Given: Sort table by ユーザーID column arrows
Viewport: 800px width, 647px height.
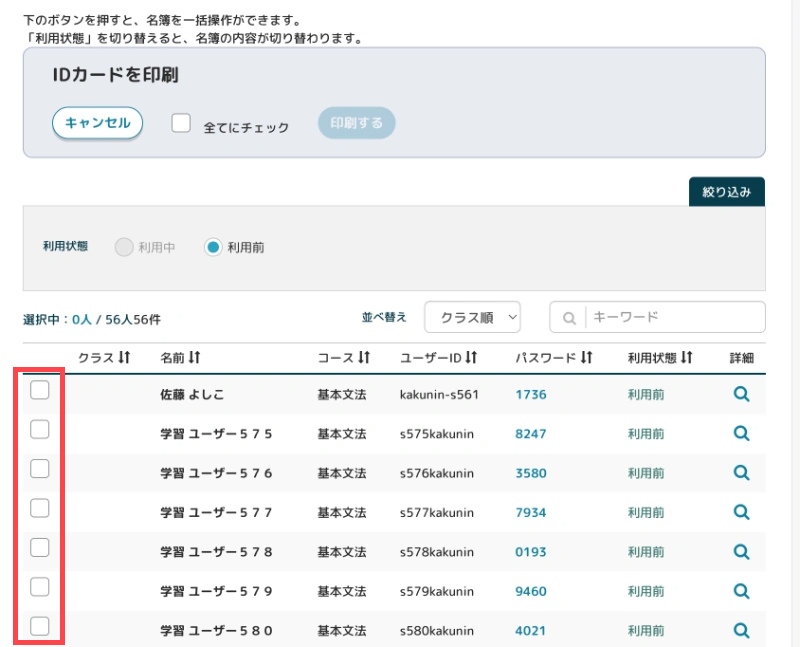Looking at the screenshot, I should tap(471, 357).
